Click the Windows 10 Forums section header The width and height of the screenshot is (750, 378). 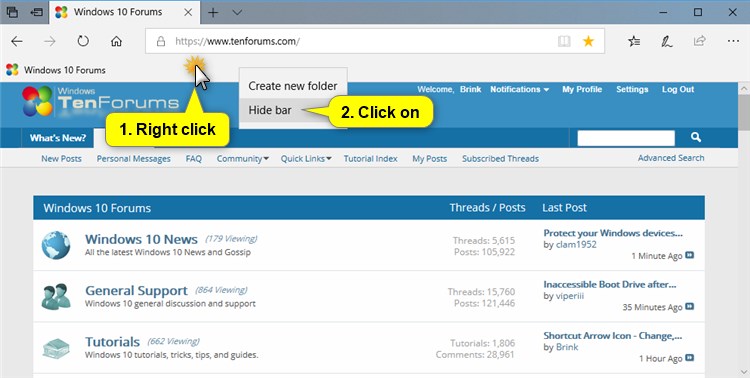pyautogui.click(x=97, y=208)
